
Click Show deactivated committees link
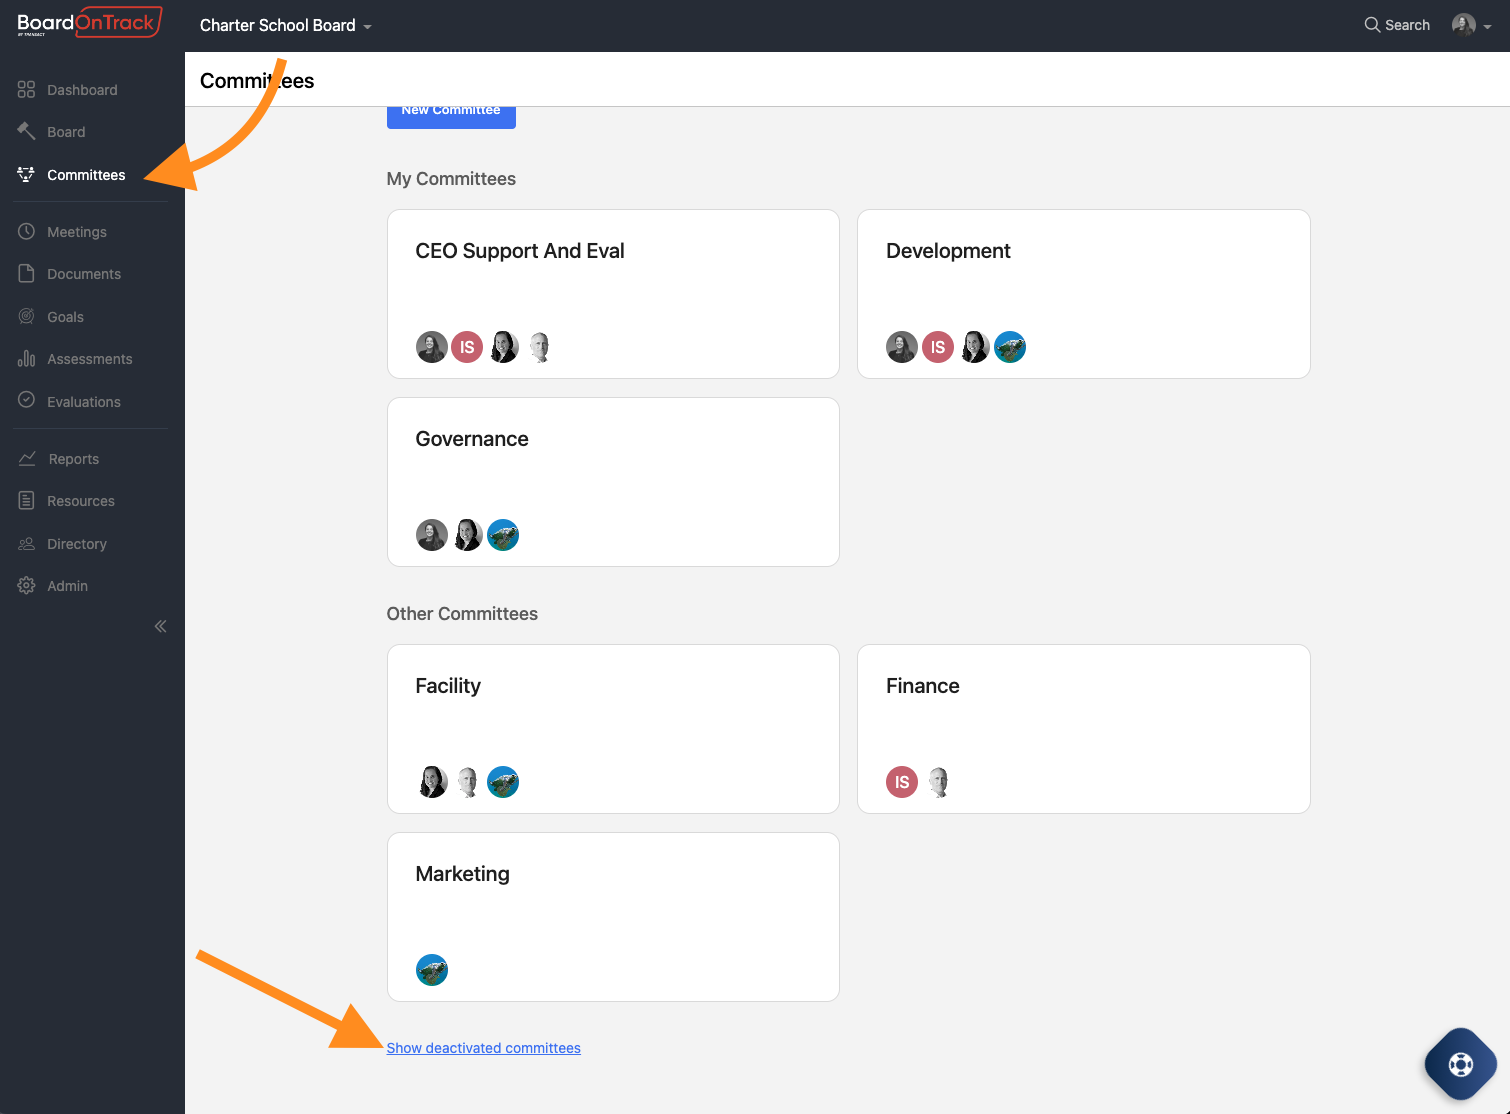click(484, 1048)
